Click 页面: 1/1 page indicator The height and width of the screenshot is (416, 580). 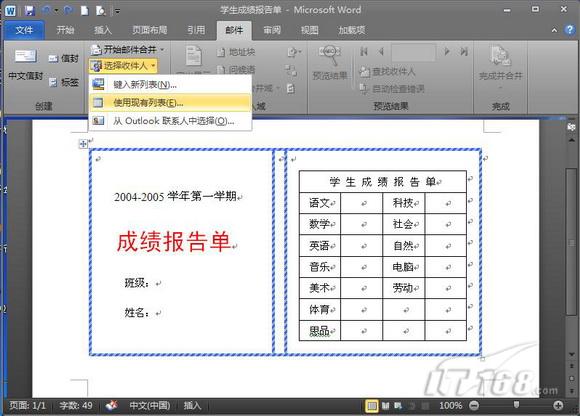click(28, 406)
